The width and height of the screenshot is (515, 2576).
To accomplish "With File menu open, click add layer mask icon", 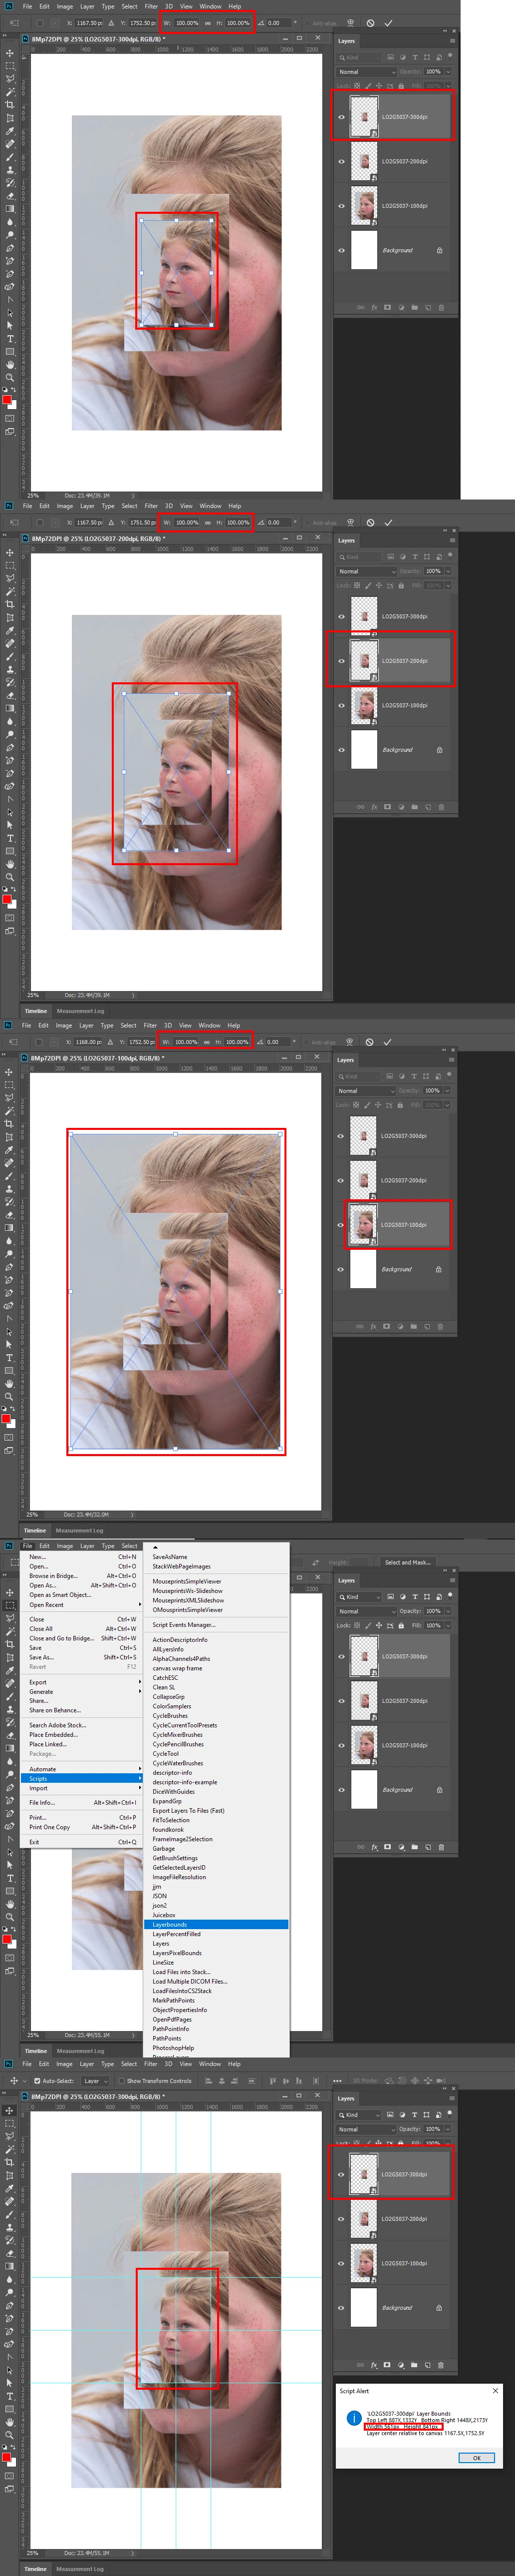I will tap(387, 1847).
